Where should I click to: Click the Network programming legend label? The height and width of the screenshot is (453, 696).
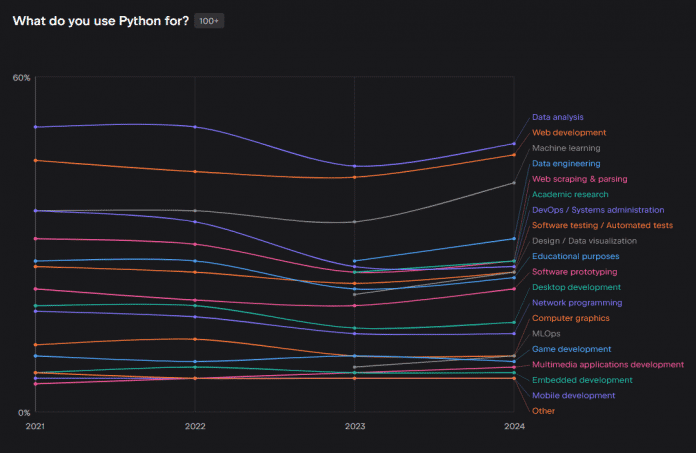tap(577, 302)
